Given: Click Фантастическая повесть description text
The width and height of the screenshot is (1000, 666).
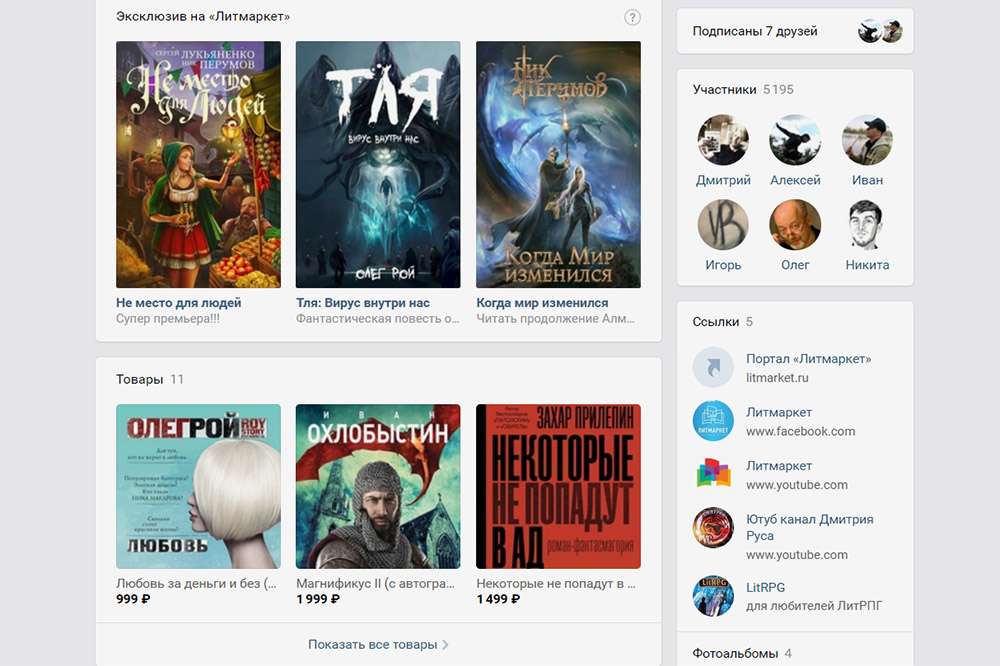Looking at the screenshot, I should [x=378, y=319].
